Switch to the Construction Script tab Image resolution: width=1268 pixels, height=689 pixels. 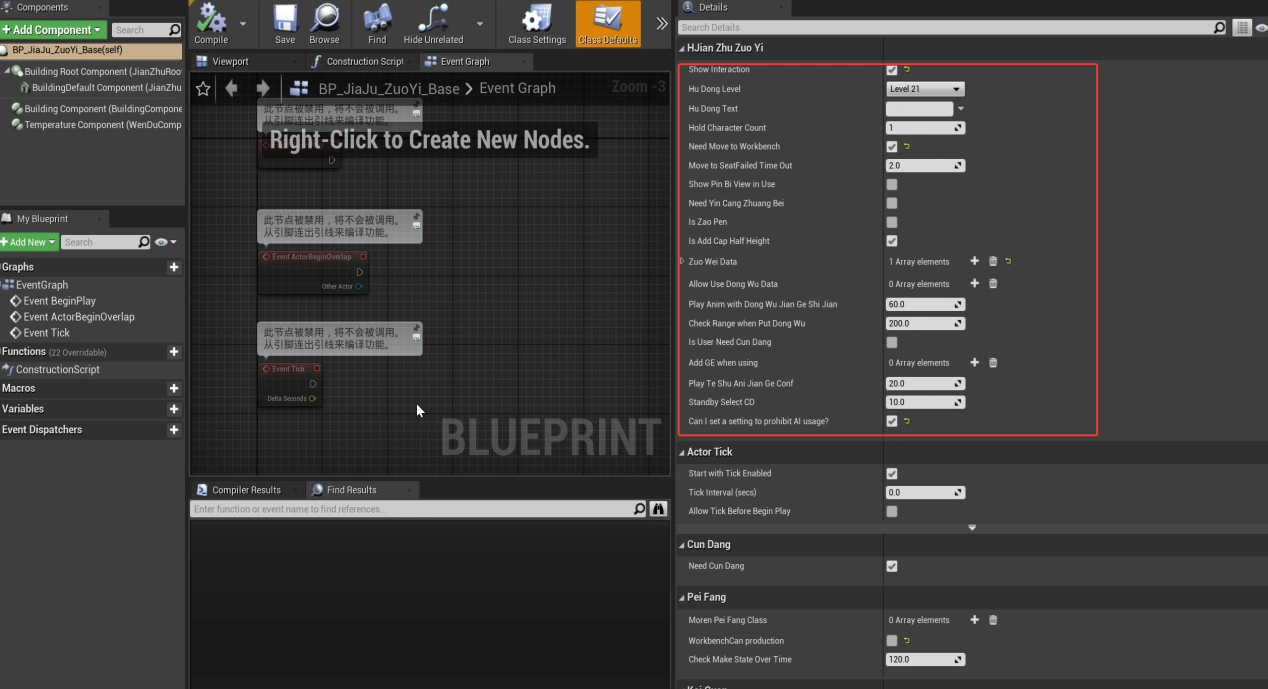364,61
